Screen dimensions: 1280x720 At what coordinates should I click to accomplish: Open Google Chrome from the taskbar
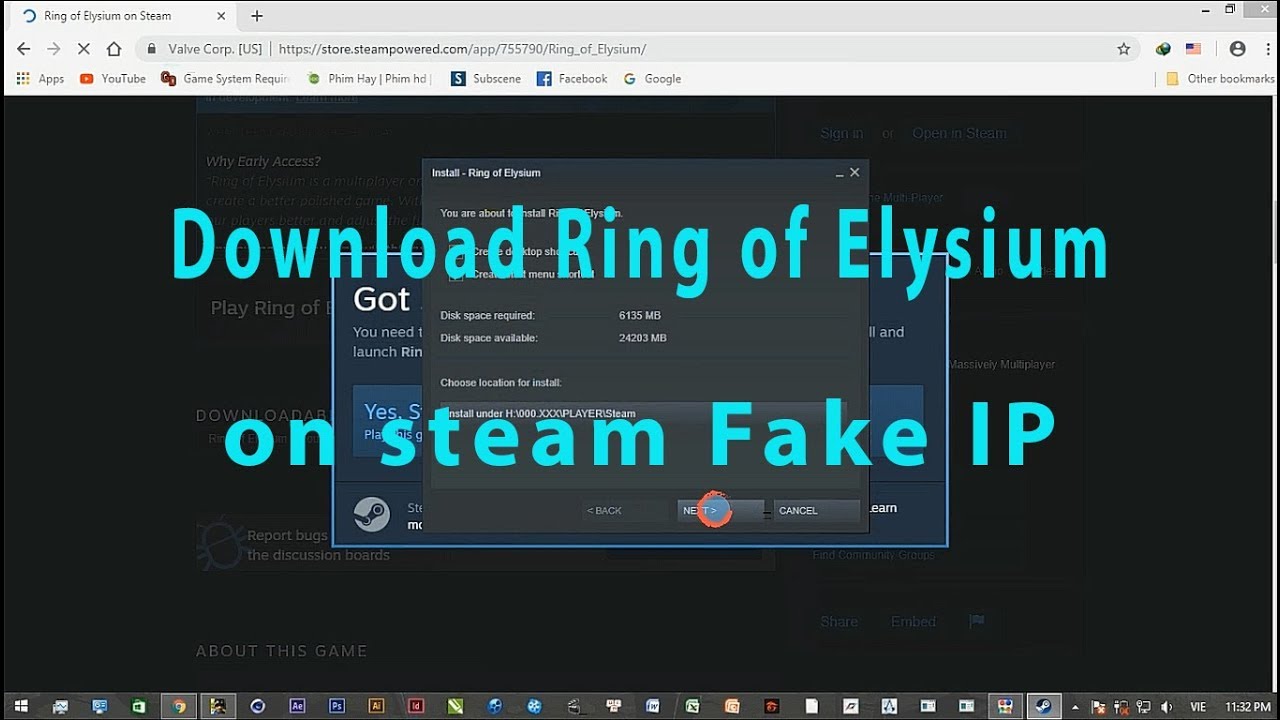(179, 706)
